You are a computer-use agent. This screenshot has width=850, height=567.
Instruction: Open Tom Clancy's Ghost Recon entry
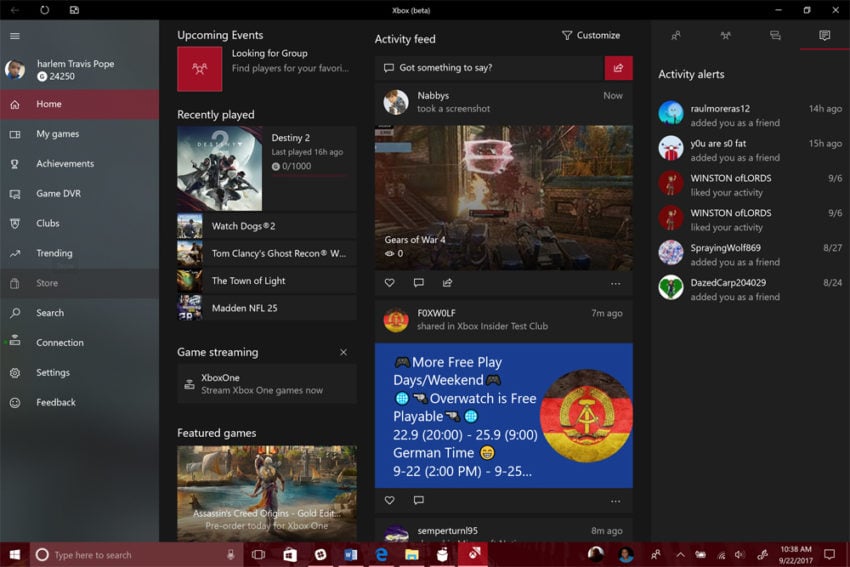click(x=267, y=253)
